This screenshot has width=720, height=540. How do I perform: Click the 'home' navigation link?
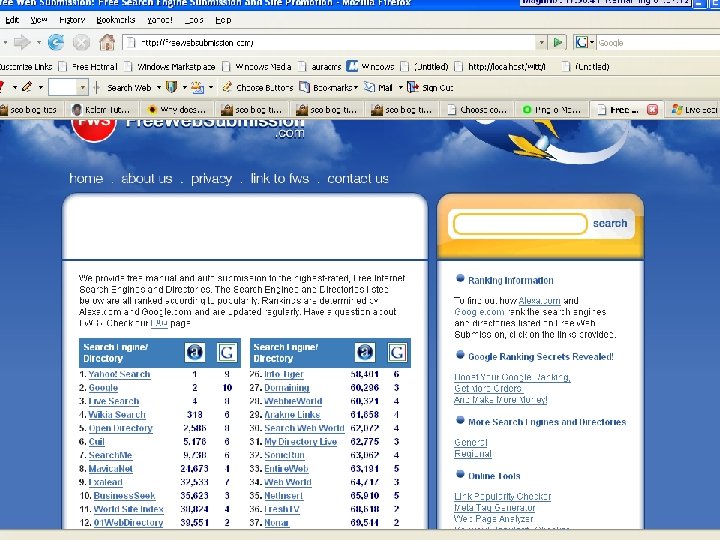tap(86, 178)
